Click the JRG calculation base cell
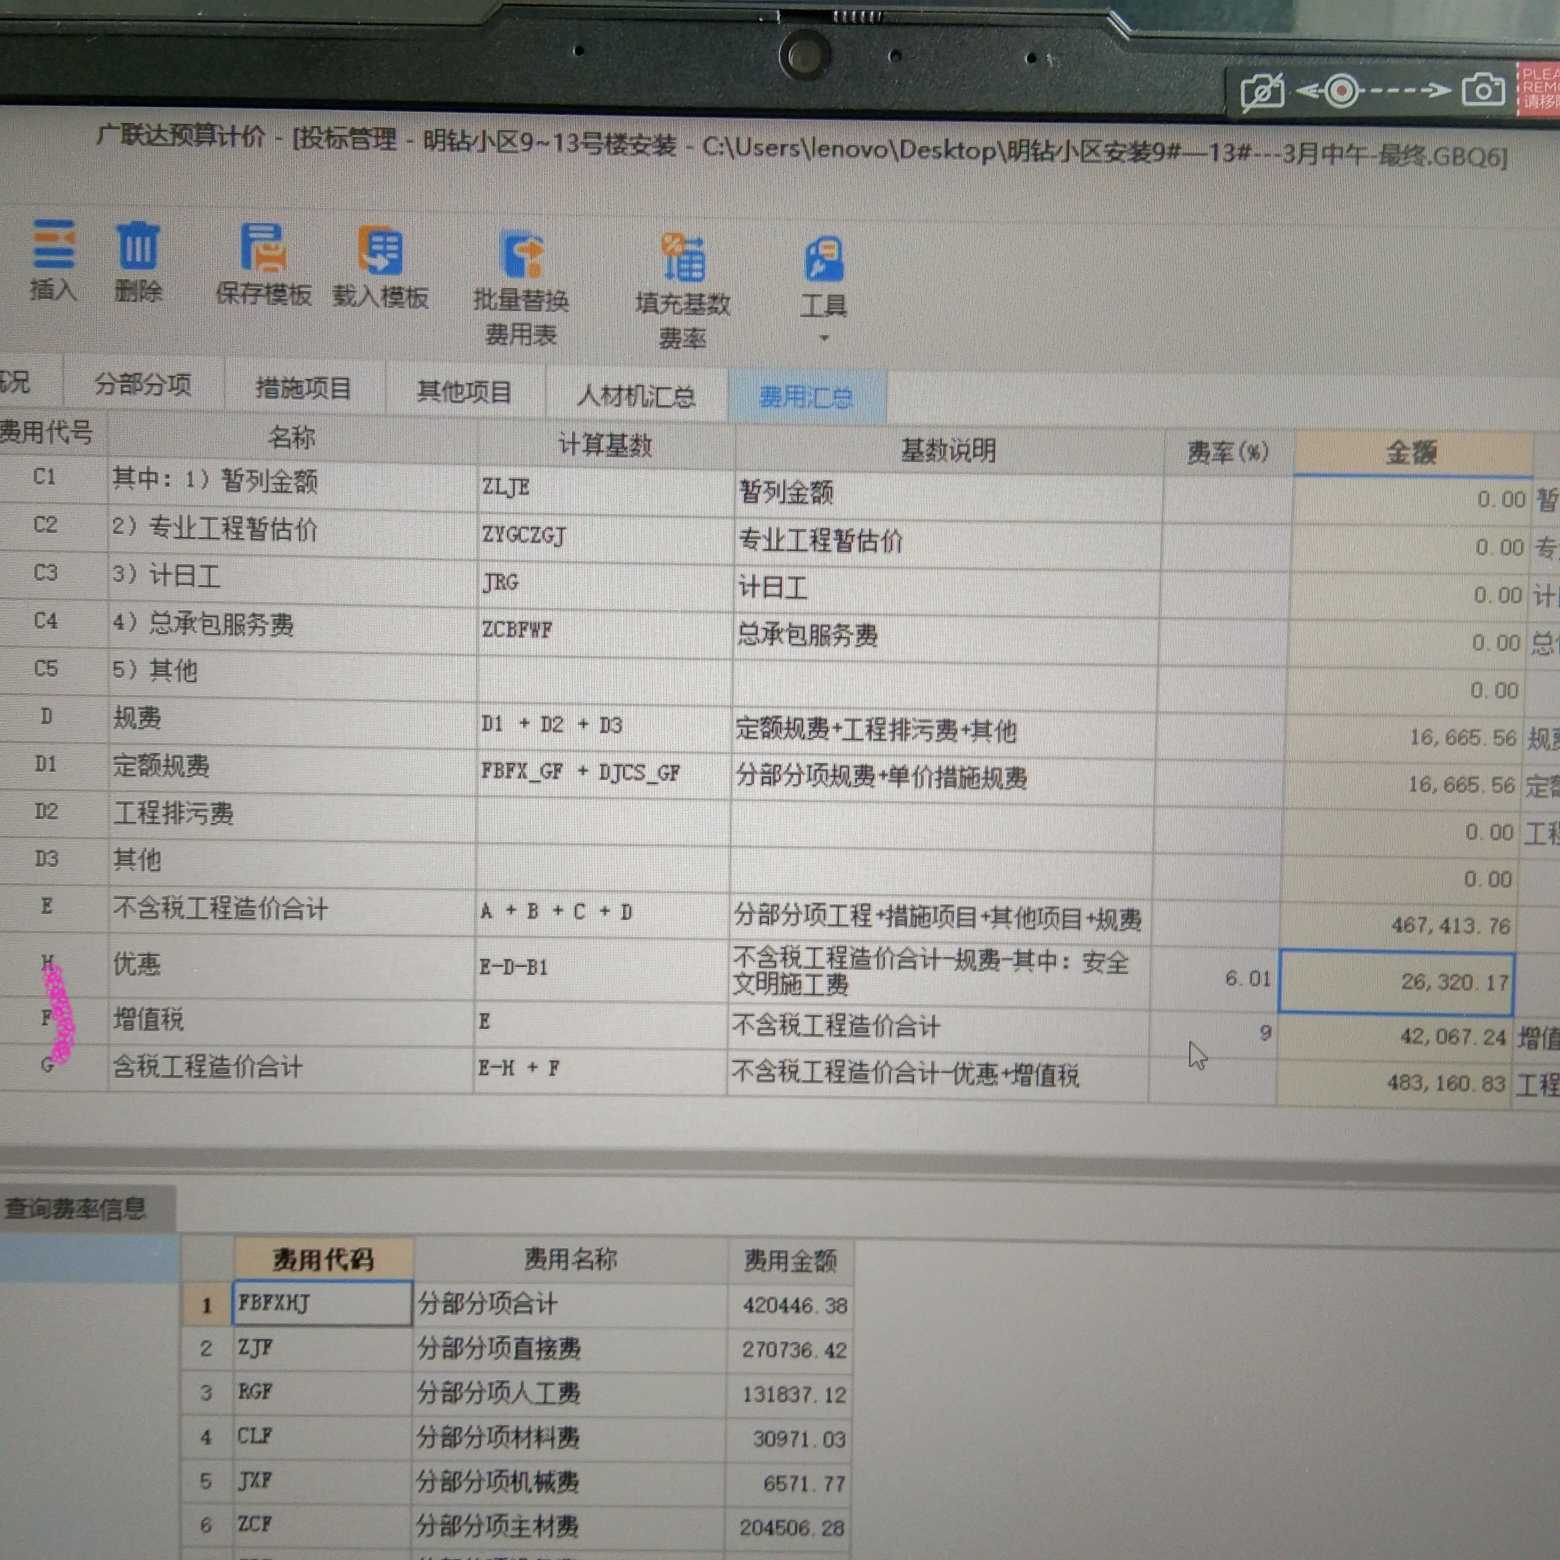 [x=604, y=583]
